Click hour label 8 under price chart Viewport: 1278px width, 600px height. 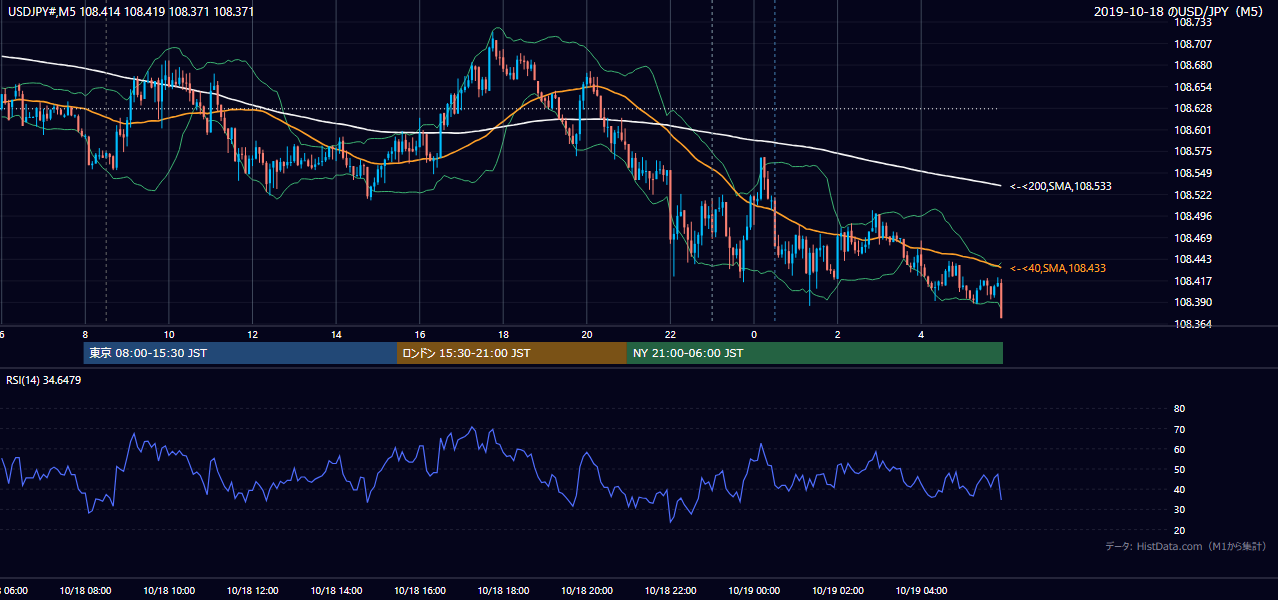85,335
